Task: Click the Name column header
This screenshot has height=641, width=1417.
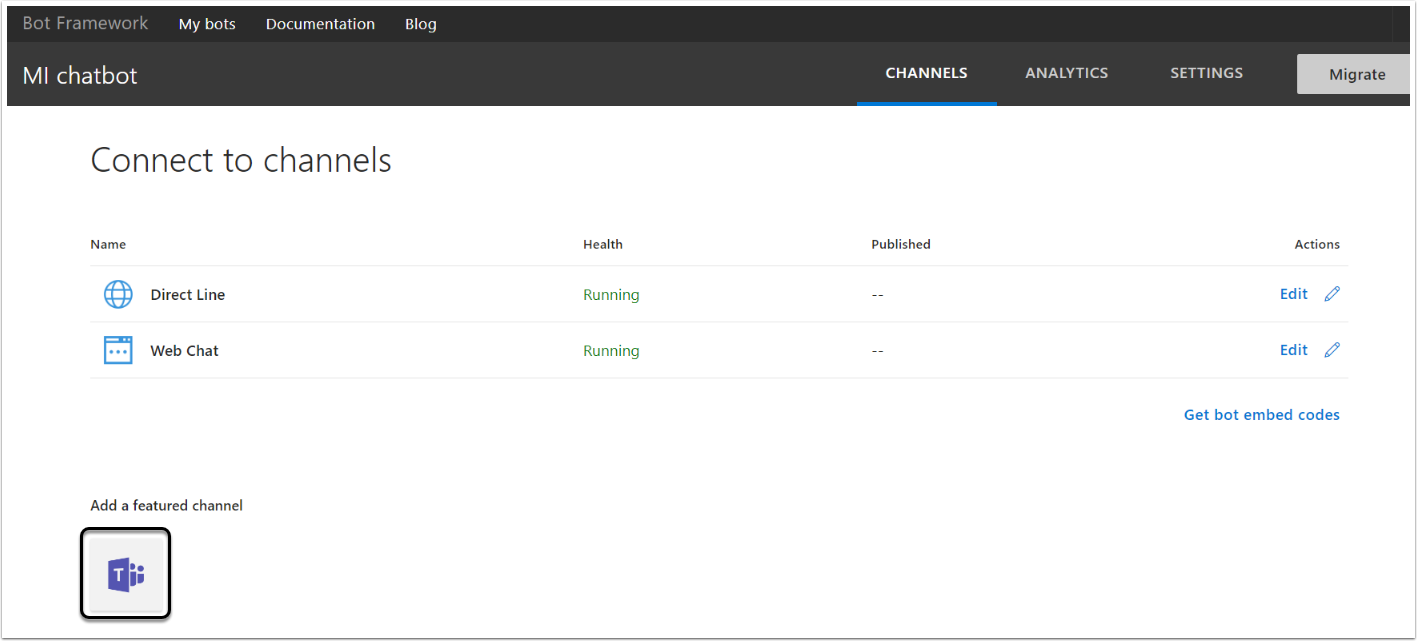Action: point(108,244)
